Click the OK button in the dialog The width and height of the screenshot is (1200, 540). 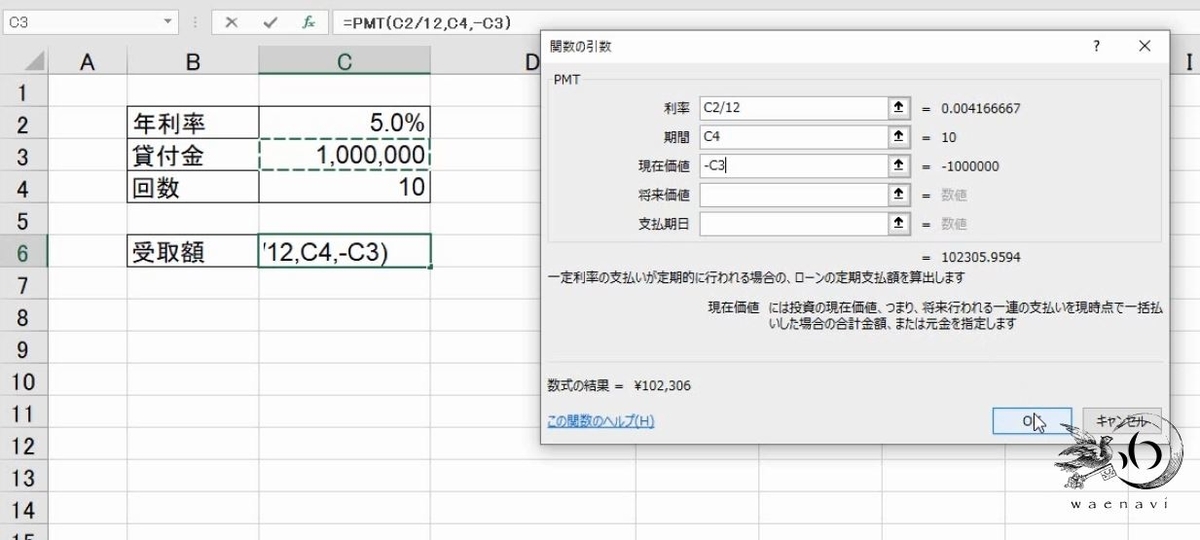coord(1032,421)
